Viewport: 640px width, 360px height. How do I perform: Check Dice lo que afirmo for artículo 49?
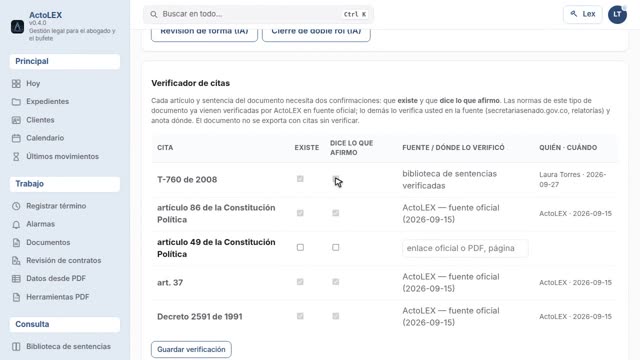coord(336,247)
